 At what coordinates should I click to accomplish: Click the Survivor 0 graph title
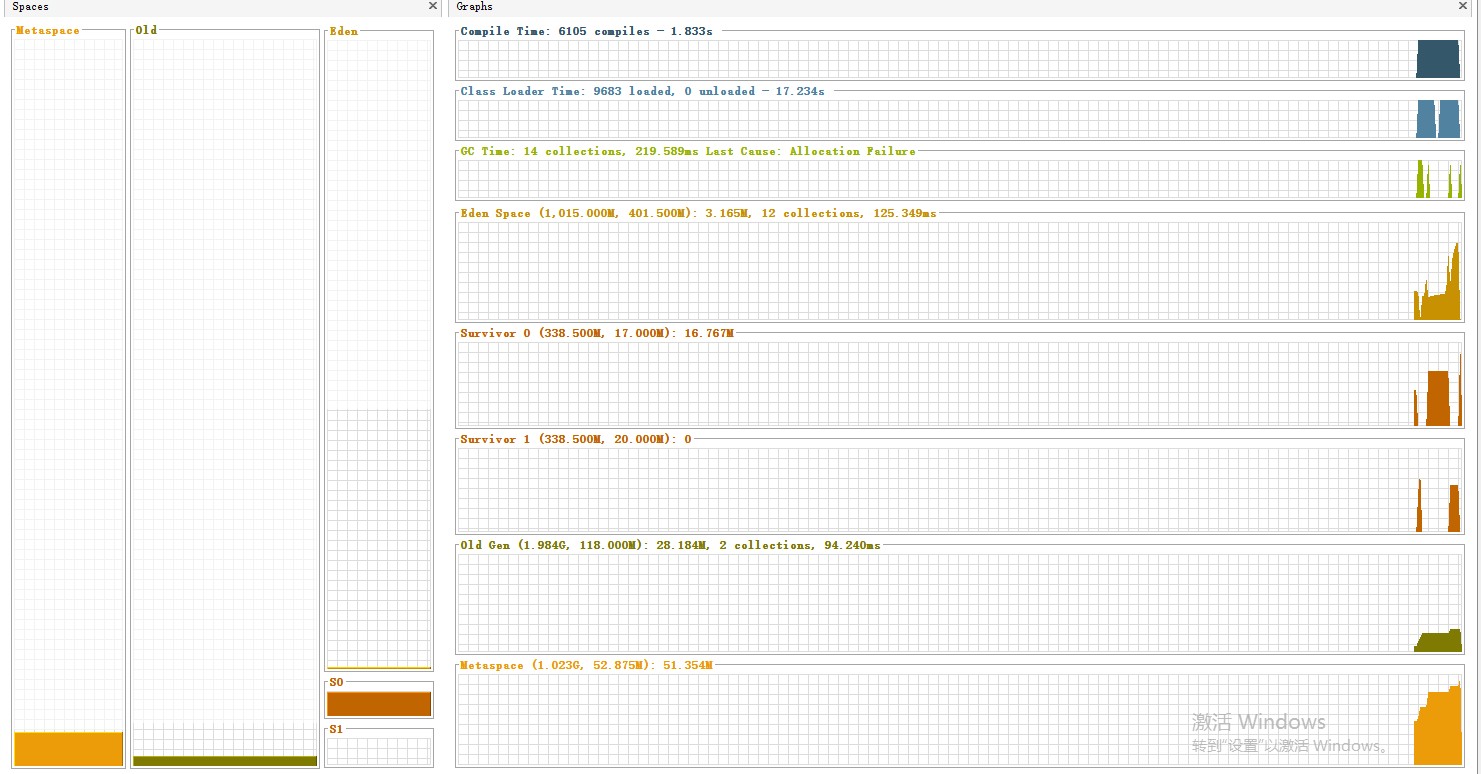(x=597, y=333)
